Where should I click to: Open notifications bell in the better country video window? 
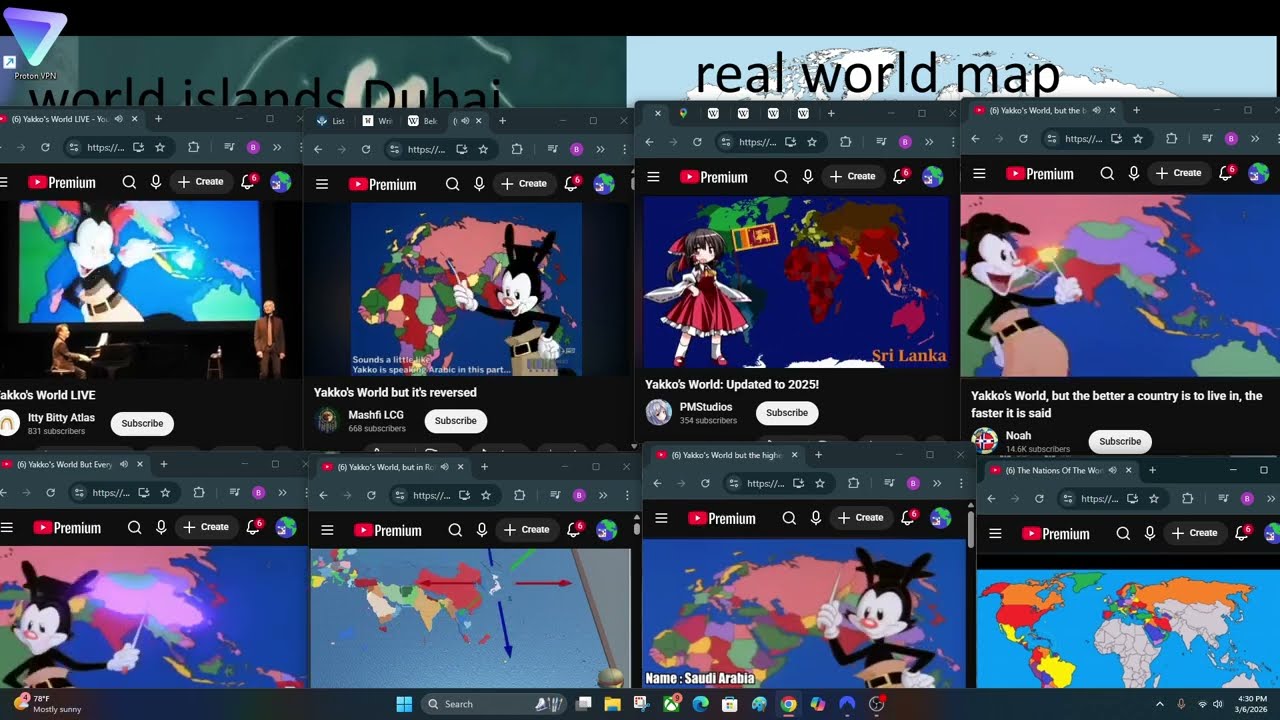1226,173
